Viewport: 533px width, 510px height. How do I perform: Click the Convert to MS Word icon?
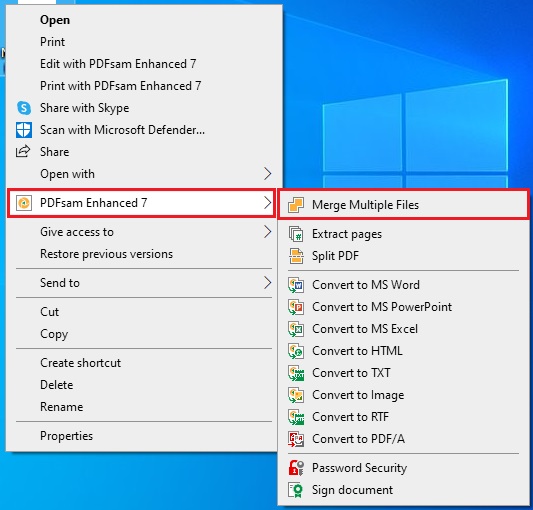(x=296, y=285)
